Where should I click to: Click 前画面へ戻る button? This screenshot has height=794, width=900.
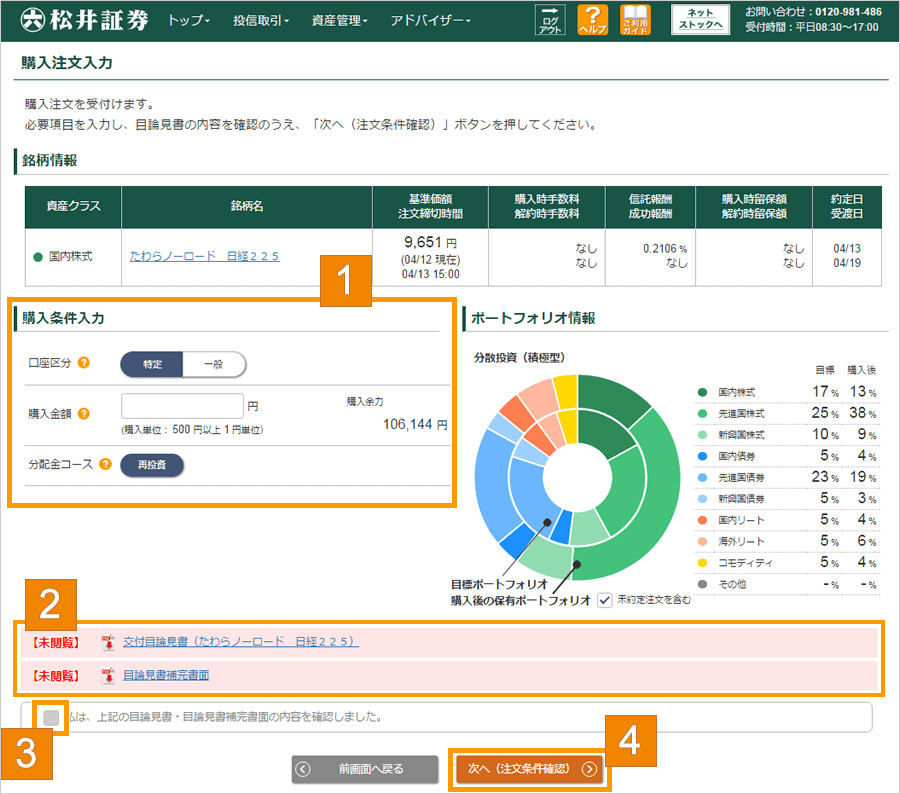tap(364, 769)
